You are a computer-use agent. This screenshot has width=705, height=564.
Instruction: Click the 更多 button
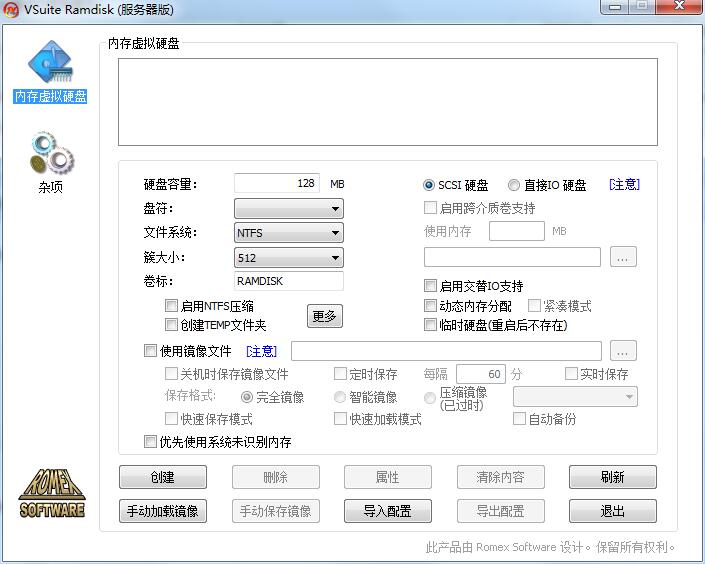tap(324, 316)
